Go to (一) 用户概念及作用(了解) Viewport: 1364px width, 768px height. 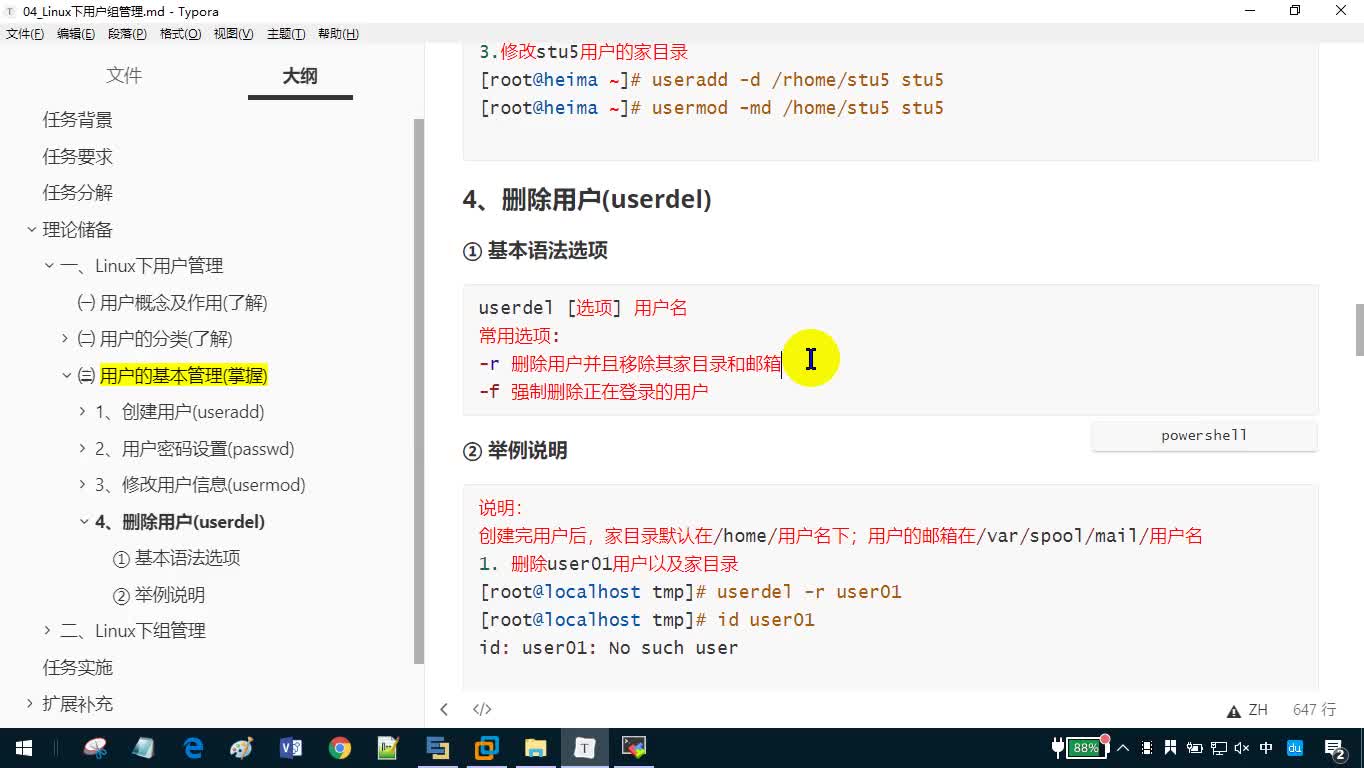pos(172,303)
